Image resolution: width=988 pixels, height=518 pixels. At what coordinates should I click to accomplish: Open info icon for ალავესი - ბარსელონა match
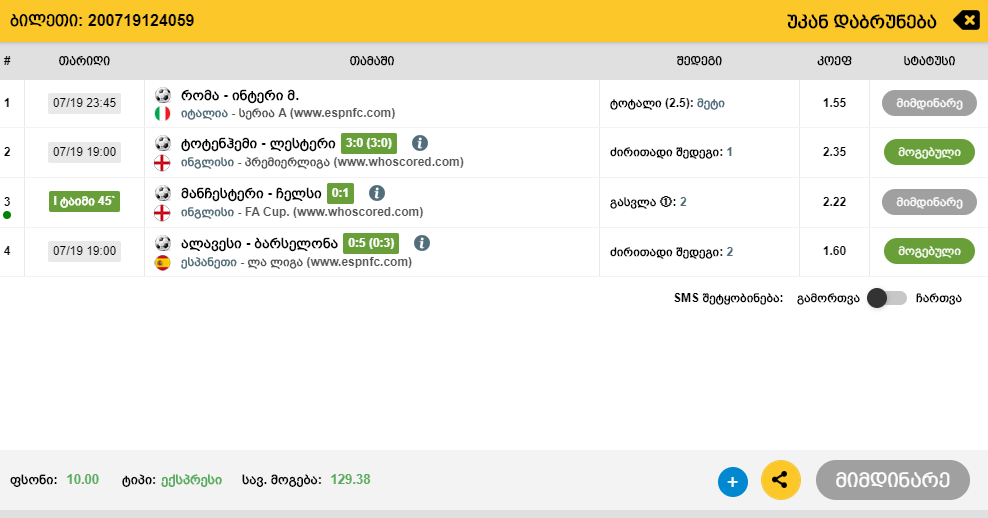point(422,243)
